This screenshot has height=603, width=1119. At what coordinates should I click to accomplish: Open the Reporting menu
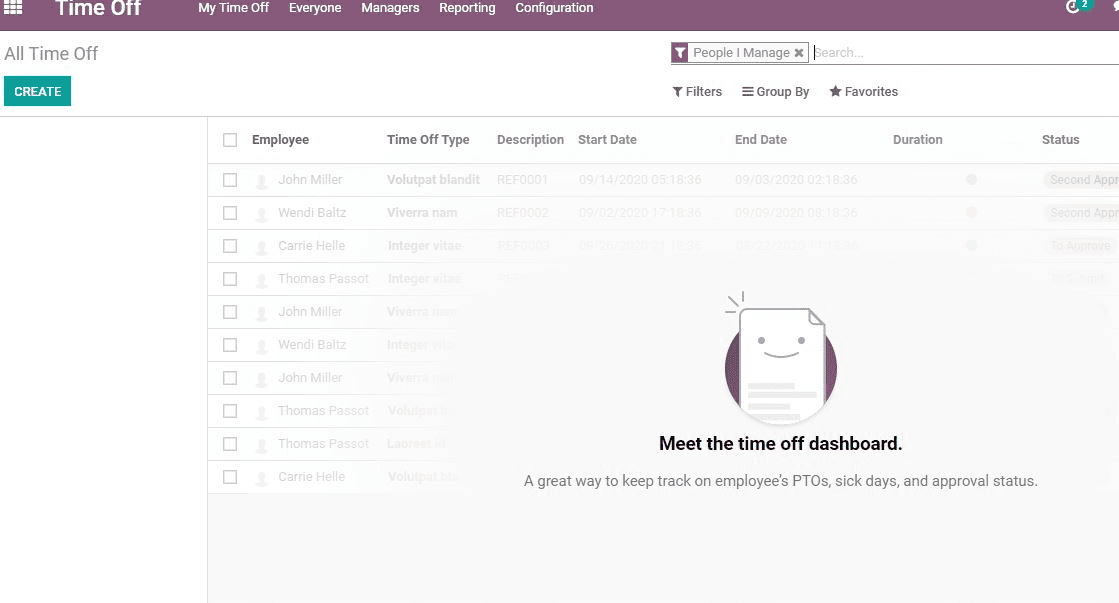pyautogui.click(x=467, y=8)
